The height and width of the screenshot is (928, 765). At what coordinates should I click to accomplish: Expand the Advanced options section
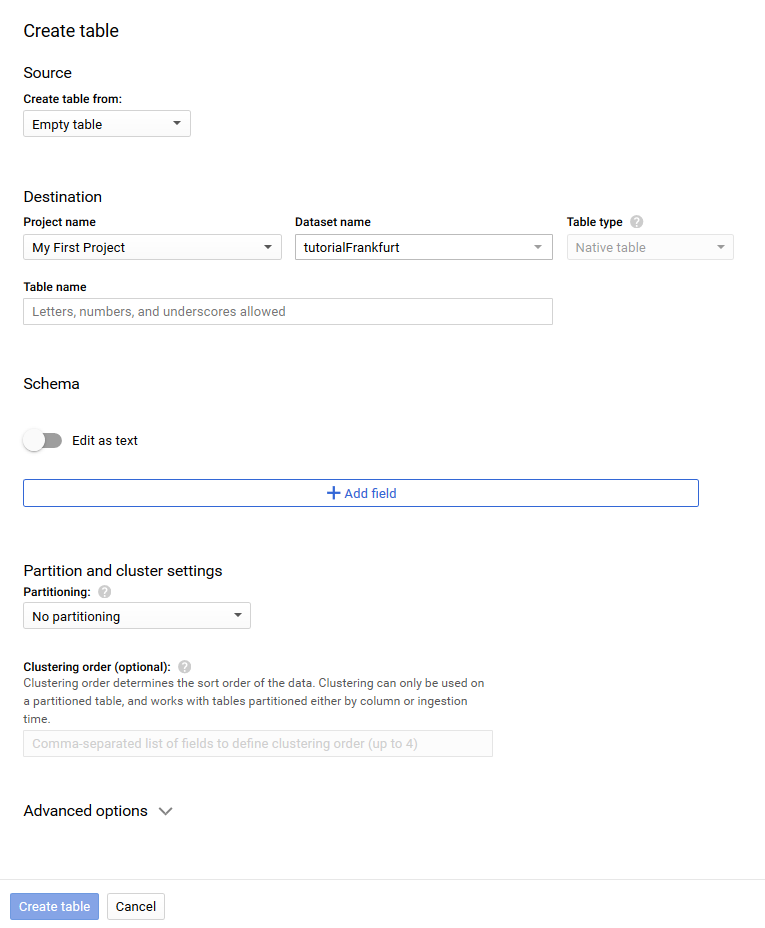coord(98,811)
